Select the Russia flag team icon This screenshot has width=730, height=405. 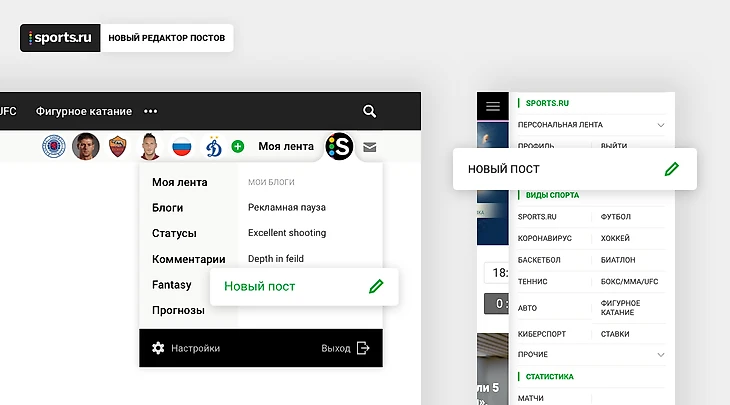[x=181, y=147]
